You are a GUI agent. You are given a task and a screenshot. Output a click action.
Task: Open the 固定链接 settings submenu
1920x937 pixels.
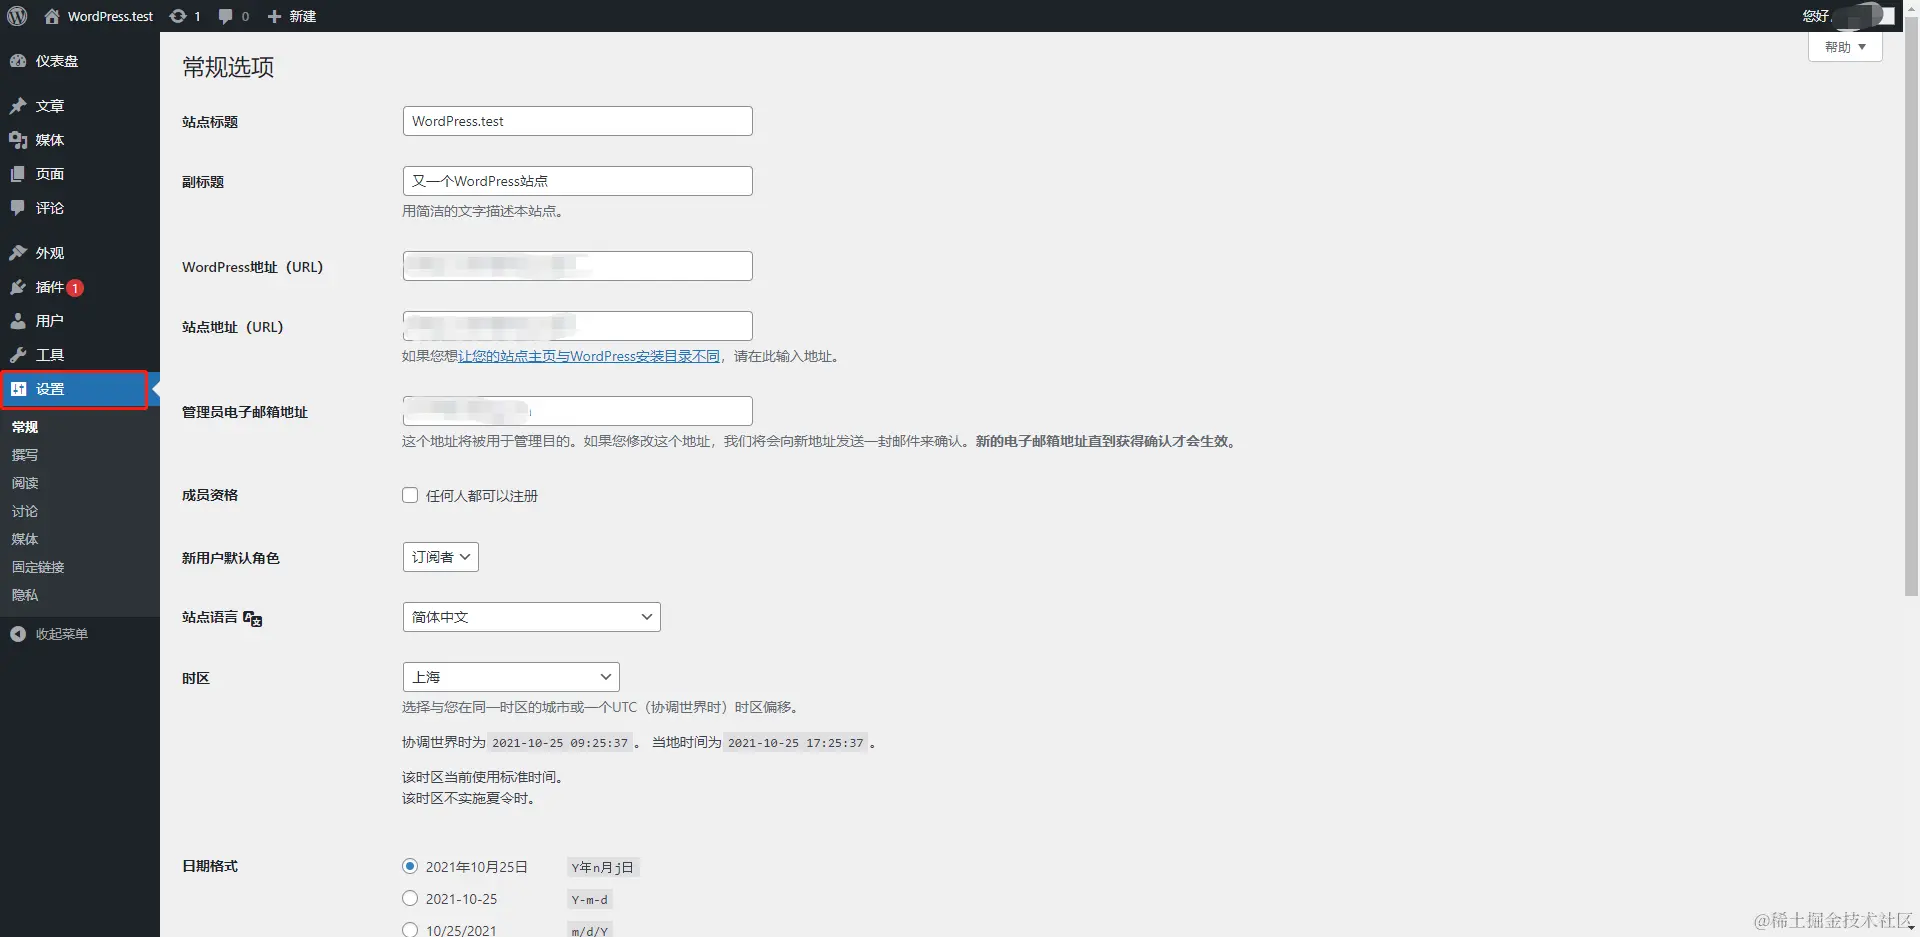(38, 567)
